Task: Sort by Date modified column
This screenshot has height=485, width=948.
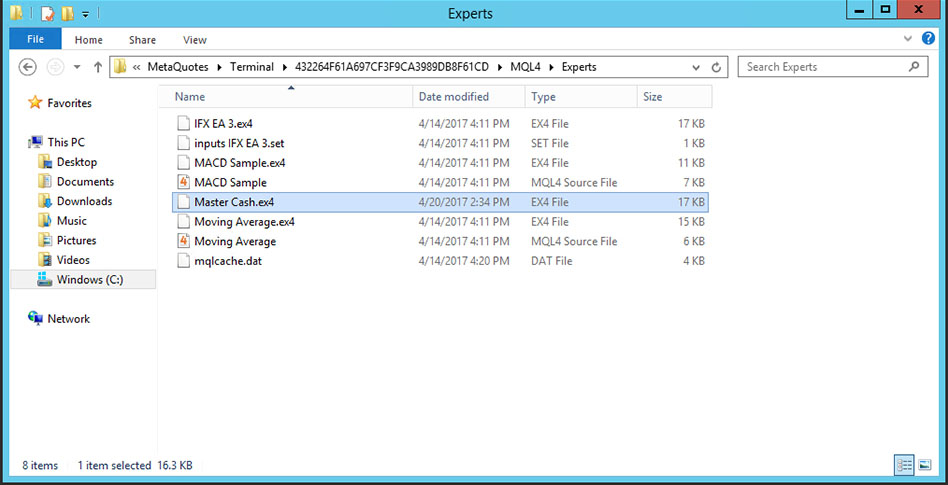Action: click(x=469, y=97)
